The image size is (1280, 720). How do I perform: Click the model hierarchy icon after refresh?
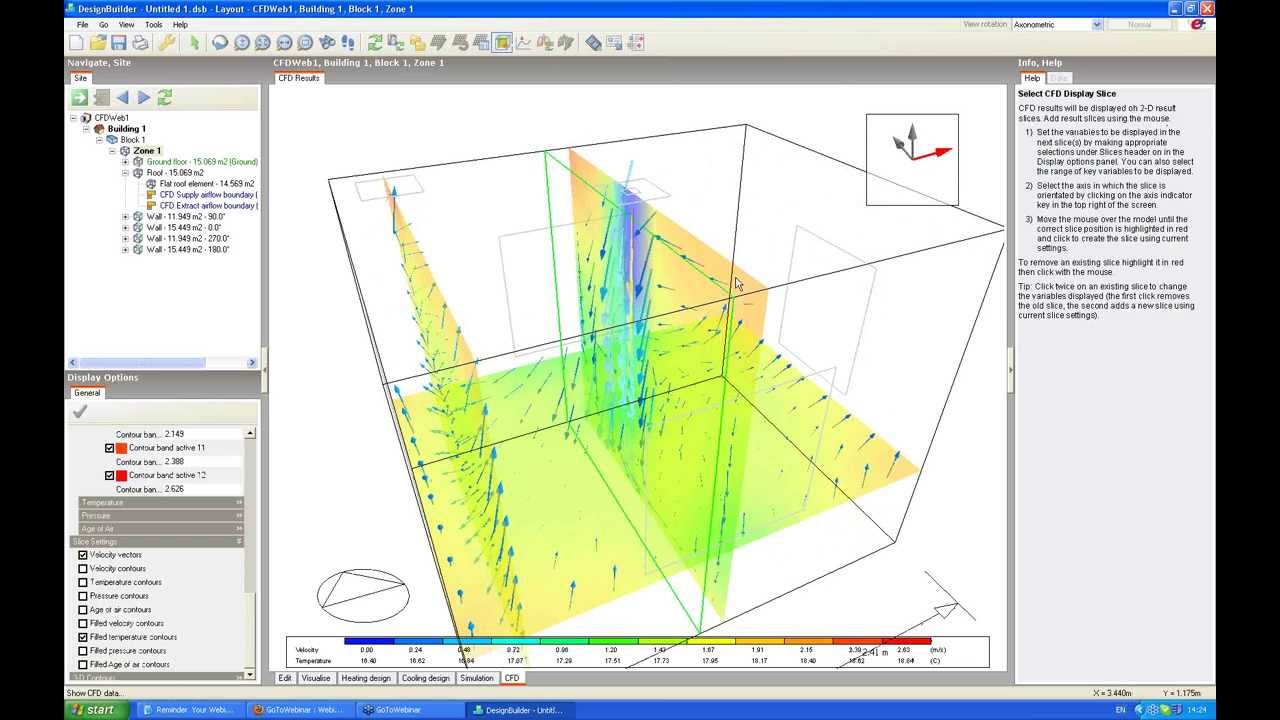click(396, 43)
